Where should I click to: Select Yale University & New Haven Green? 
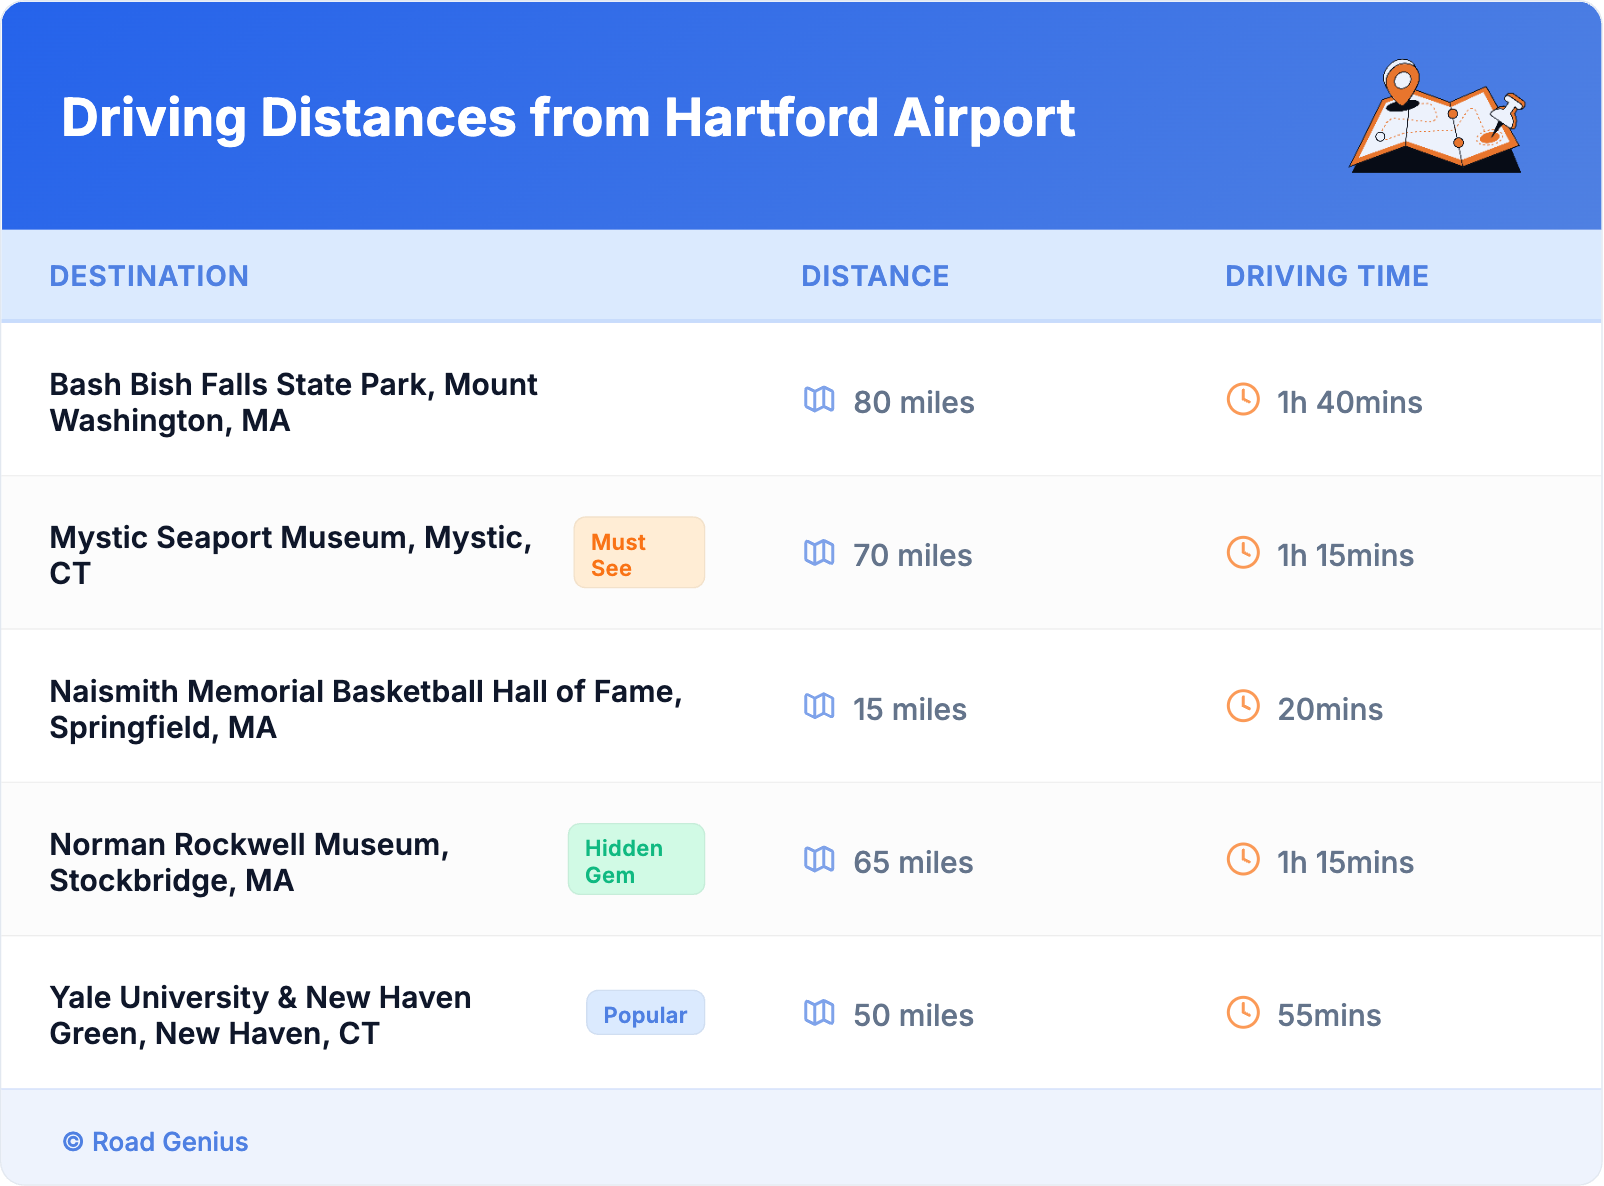click(260, 1015)
